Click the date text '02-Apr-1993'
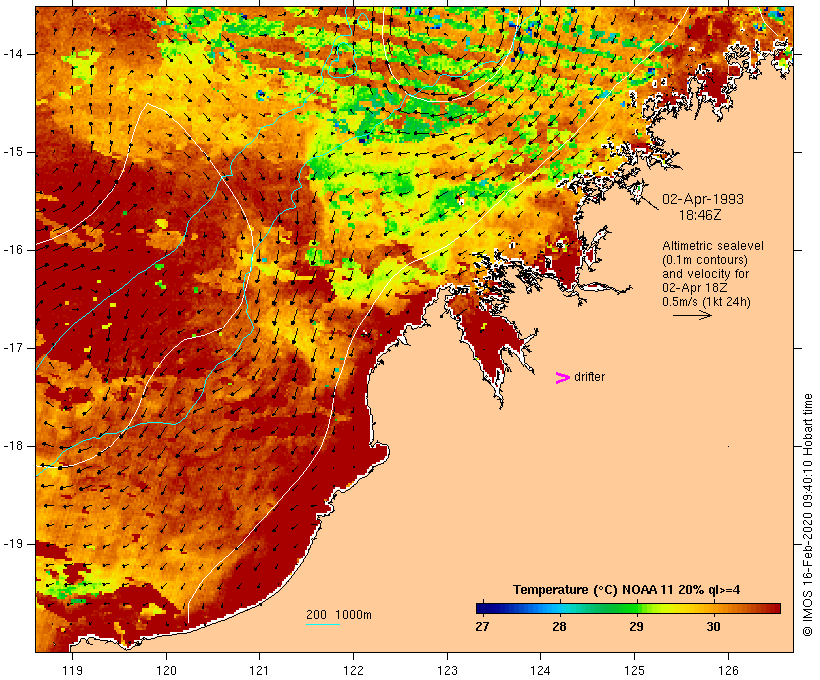Screen dimensions: 820x680 pyautogui.click(x=702, y=199)
